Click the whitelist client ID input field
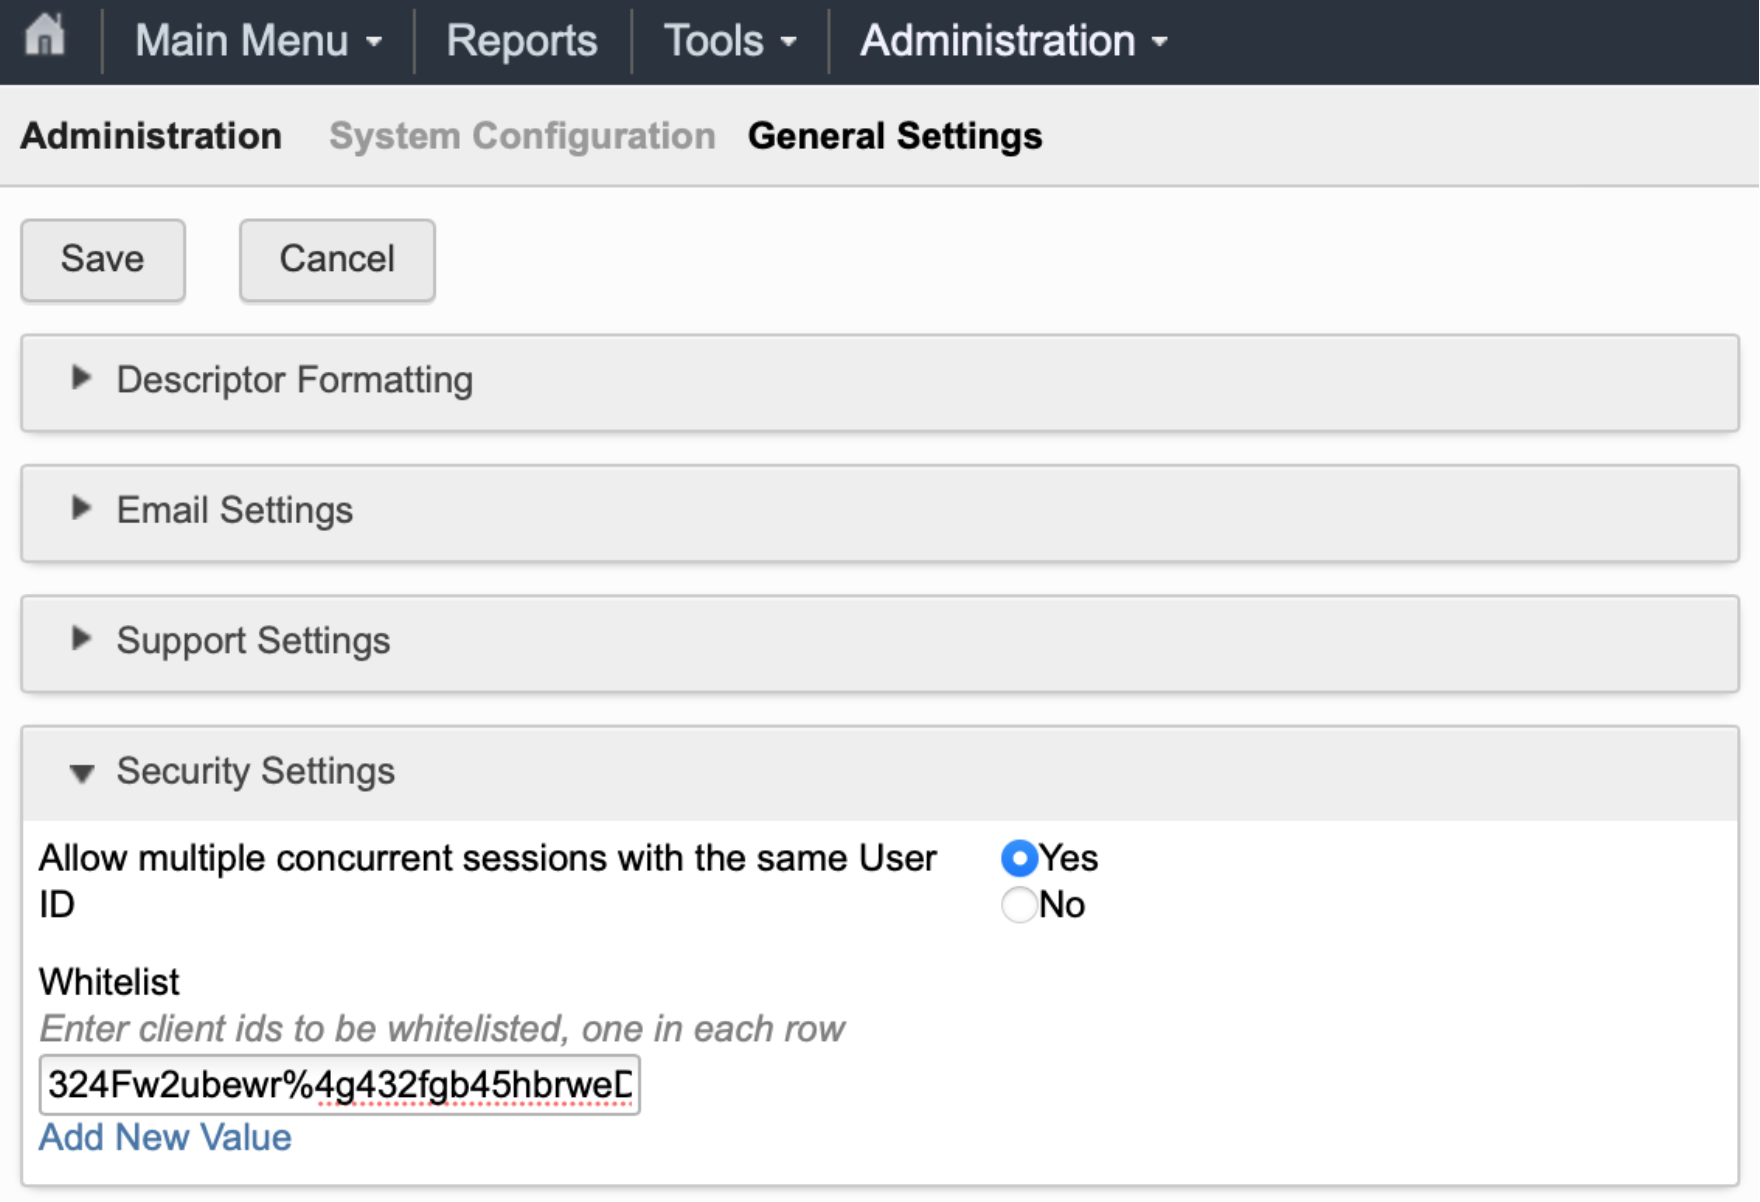The height and width of the screenshot is (1202, 1760). pos(340,1084)
